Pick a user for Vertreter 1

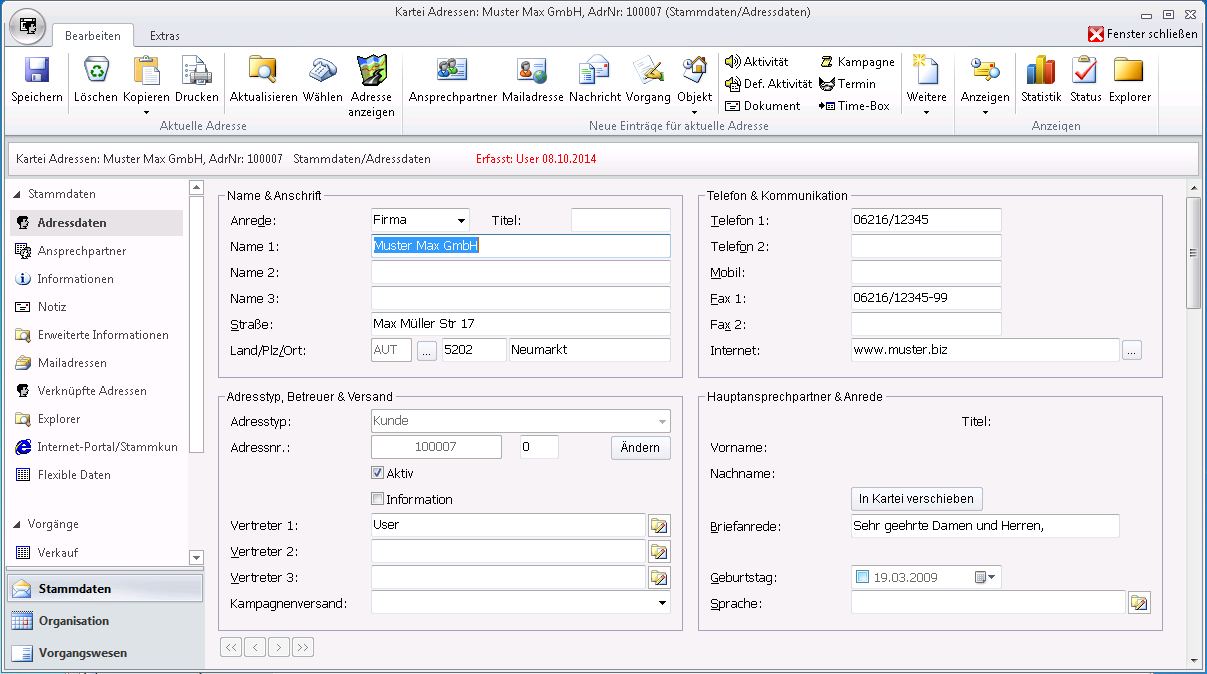click(x=659, y=526)
